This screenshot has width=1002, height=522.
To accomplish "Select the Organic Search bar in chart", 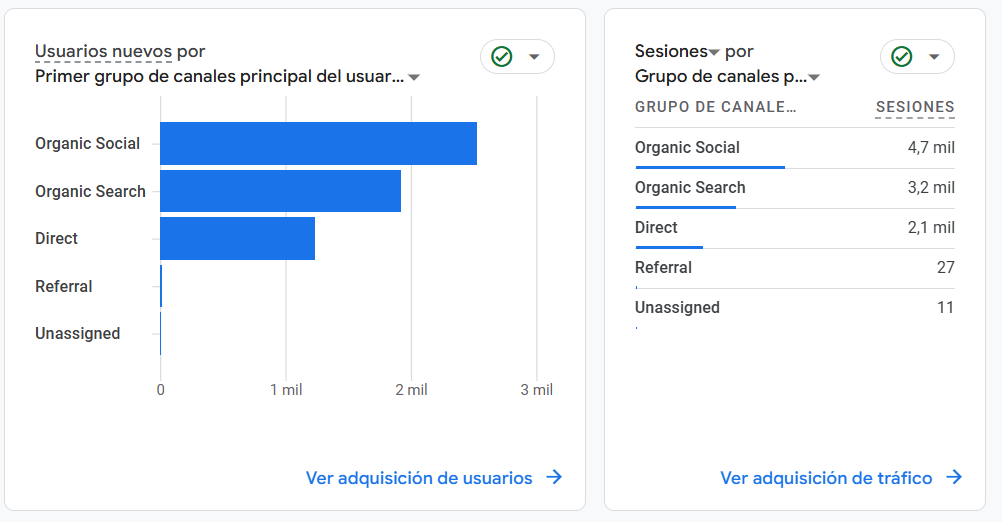I will tap(280, 191).
